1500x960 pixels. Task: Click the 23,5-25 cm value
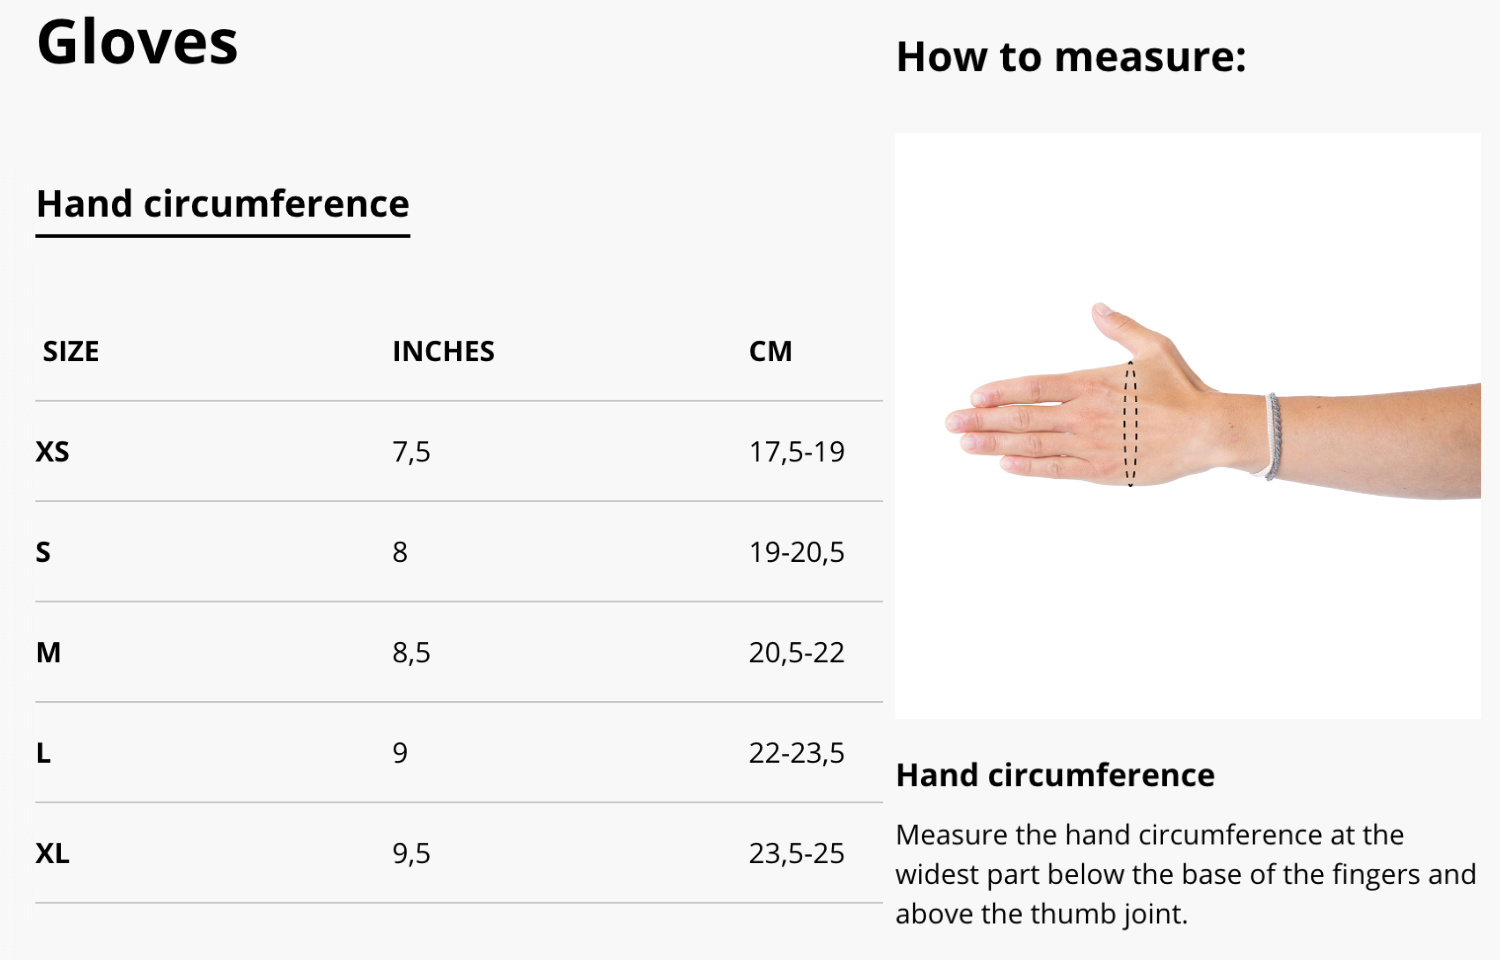[796, 853]
